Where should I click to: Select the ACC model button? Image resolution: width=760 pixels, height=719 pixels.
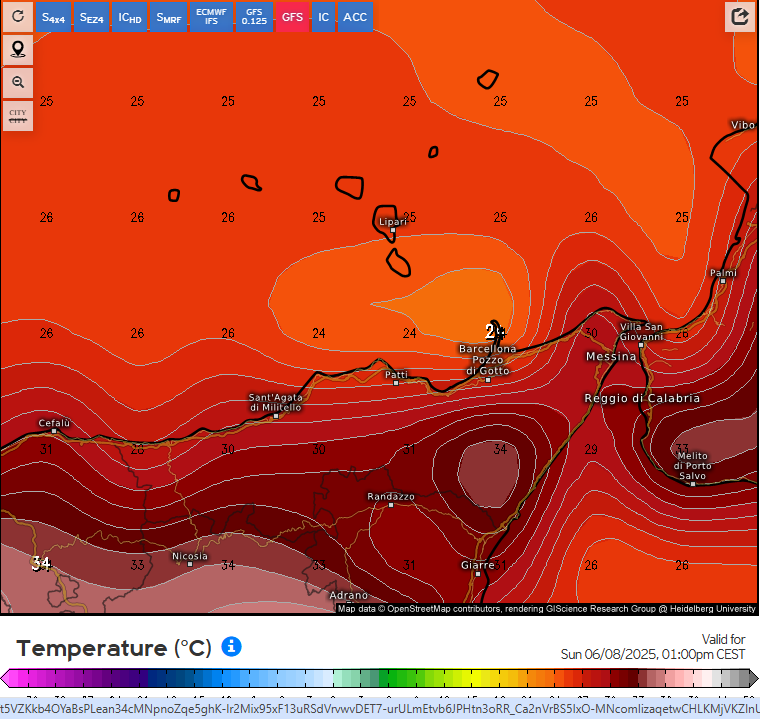click(355, 17)
